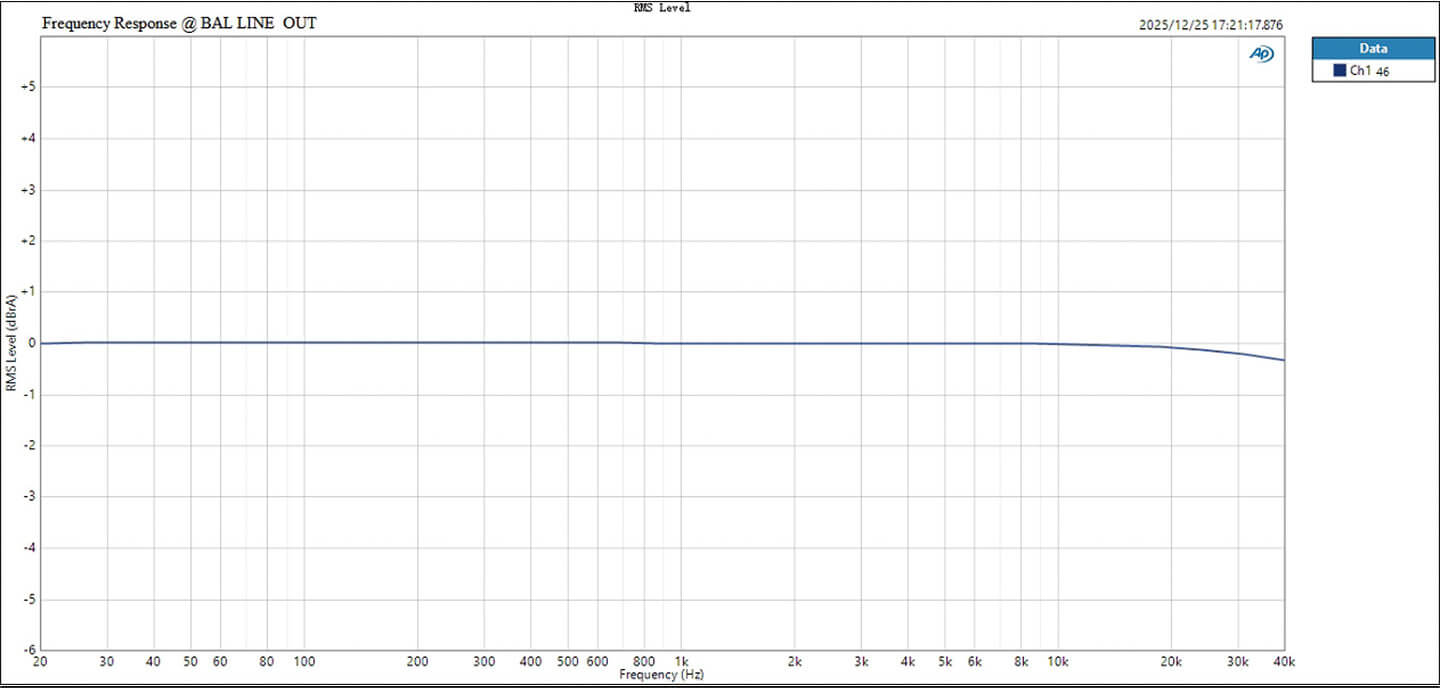This screenshot has height=688, width=1440.
Task: Click the "RMS Level (dBrA)" vertical axis title
Action: (11, 343)
